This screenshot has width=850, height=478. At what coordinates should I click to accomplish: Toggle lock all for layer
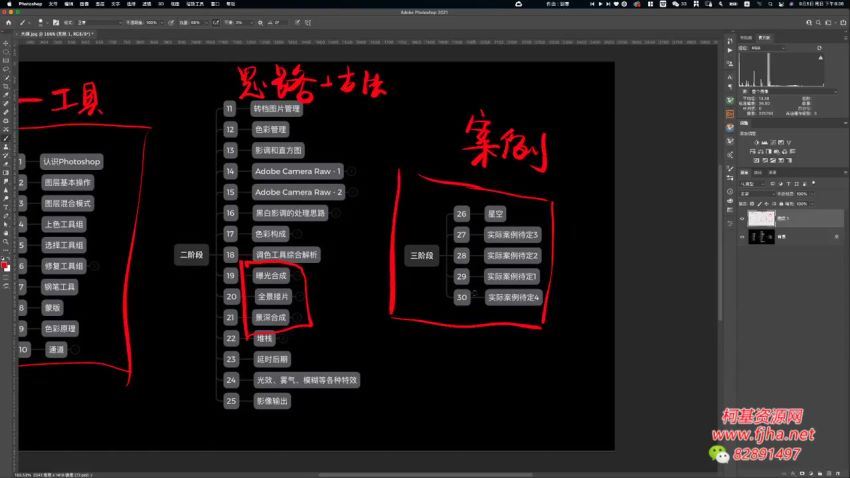[x=781, y=204]
